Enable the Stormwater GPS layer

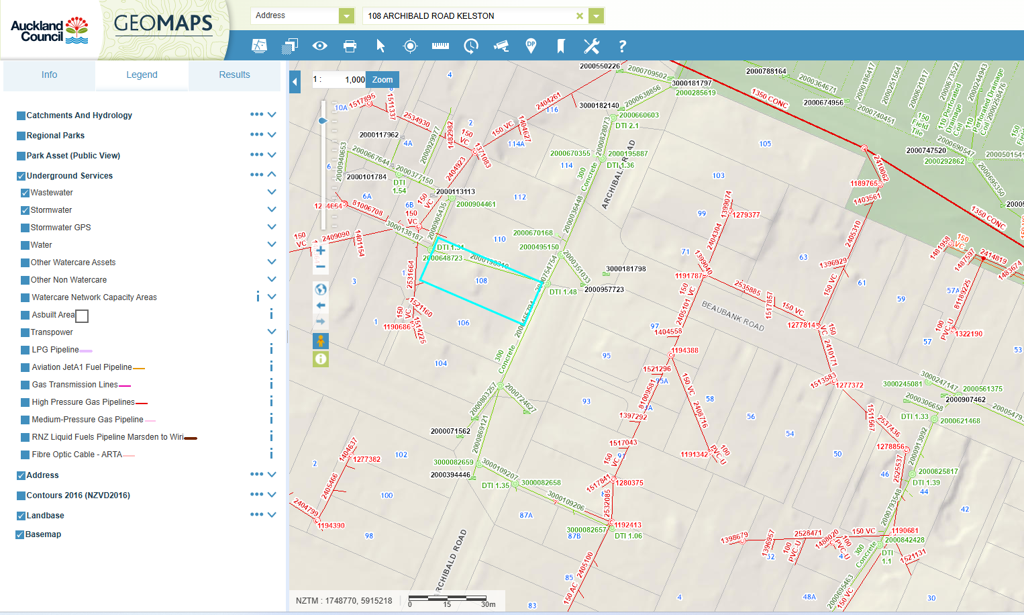tap(25, 228)
